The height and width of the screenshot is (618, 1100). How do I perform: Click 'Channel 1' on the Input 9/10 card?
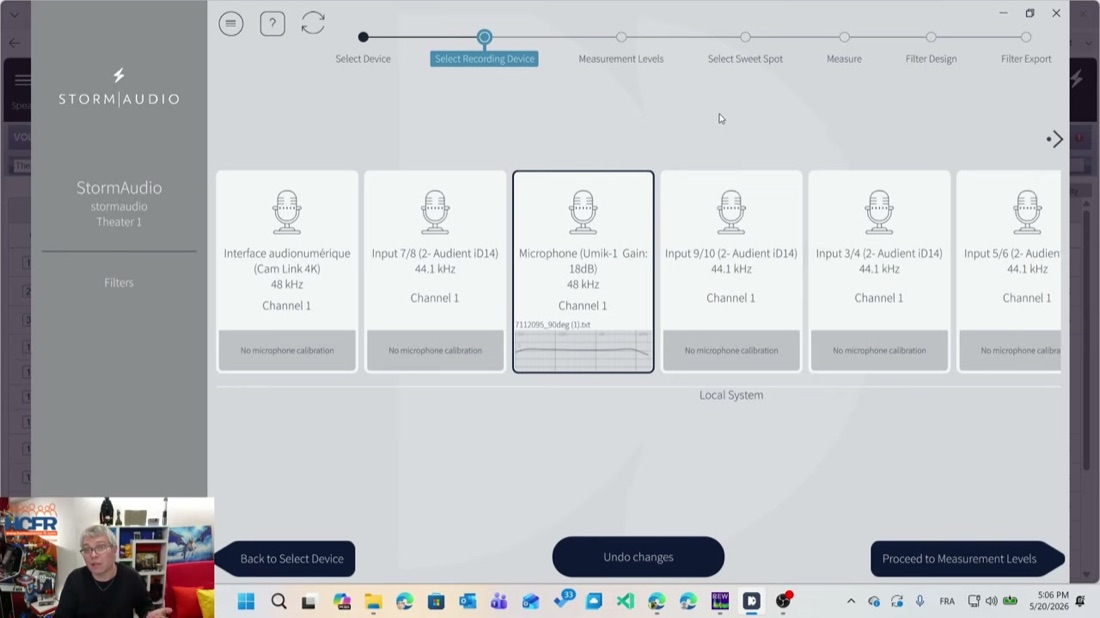730,298
